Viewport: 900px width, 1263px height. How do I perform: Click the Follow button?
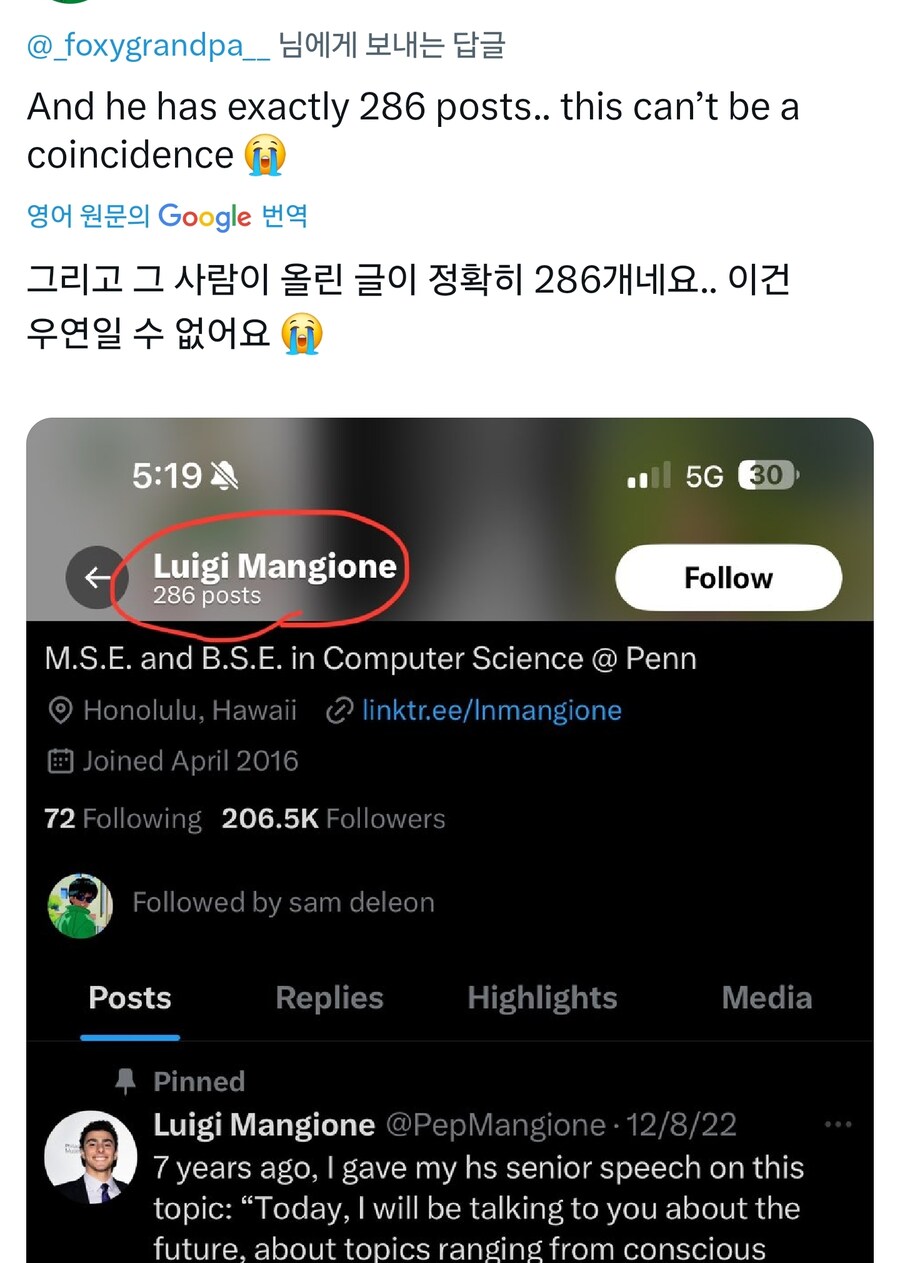(x=728, y=578)
